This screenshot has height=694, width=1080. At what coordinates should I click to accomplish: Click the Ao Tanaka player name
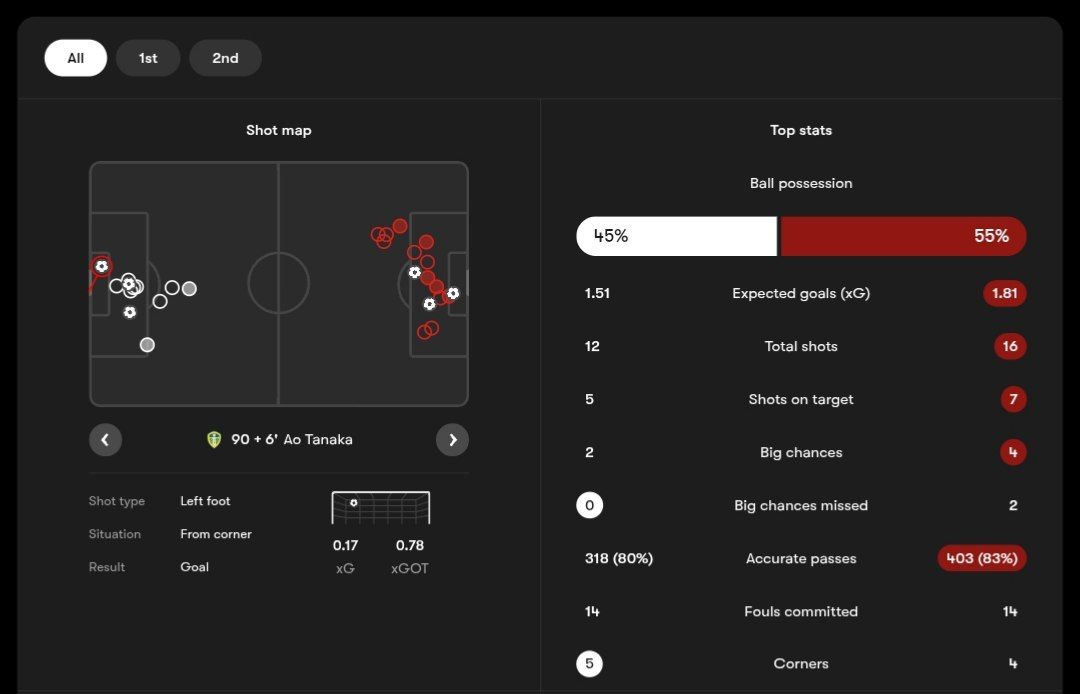318,440
